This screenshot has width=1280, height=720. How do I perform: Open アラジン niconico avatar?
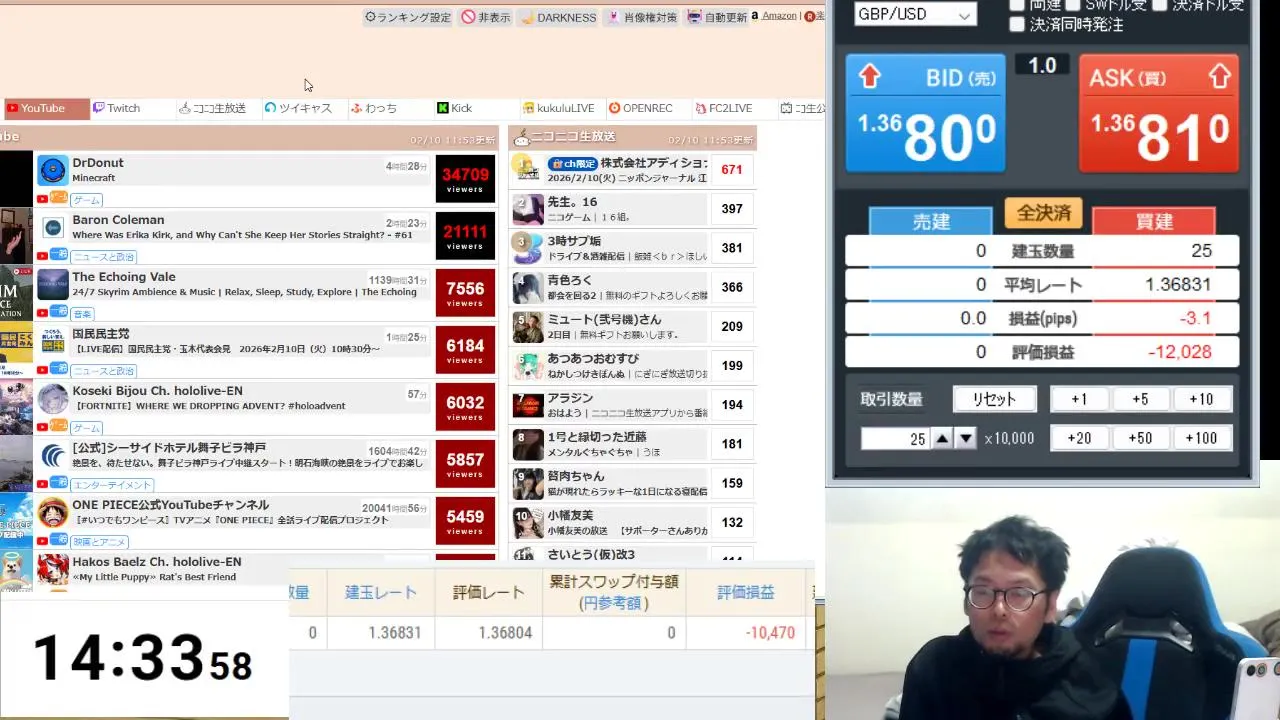527,405
